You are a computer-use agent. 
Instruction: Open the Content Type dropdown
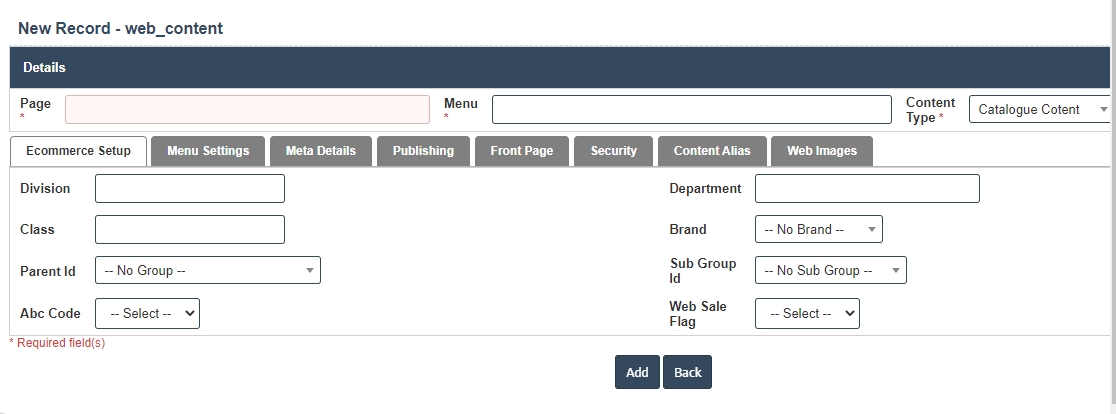coord(1041,109)
